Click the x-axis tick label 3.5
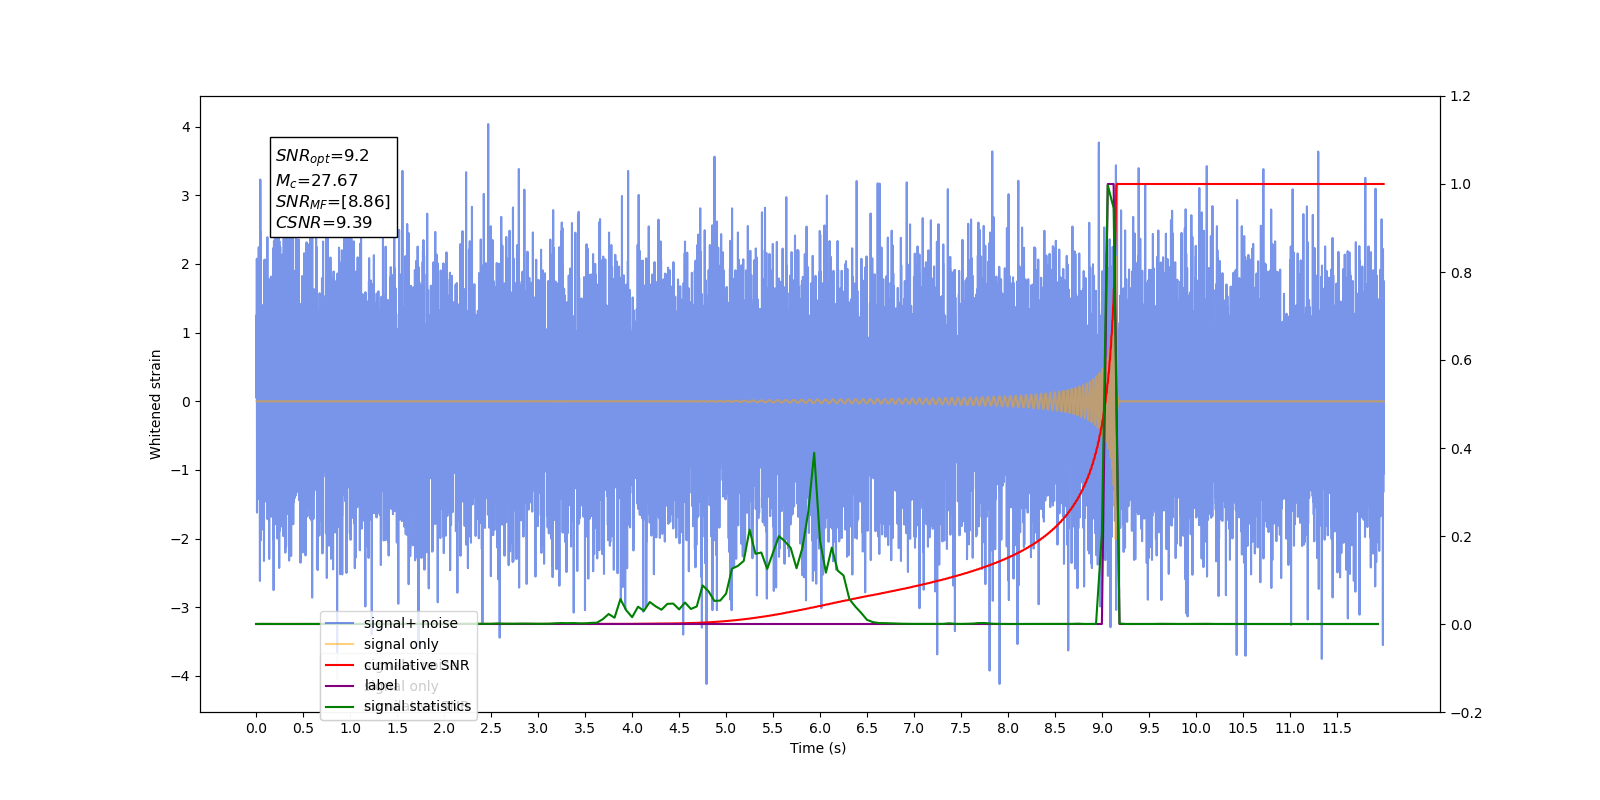Image resolution: width=1600 pixels, height=800 pixels. coord(585,728)
